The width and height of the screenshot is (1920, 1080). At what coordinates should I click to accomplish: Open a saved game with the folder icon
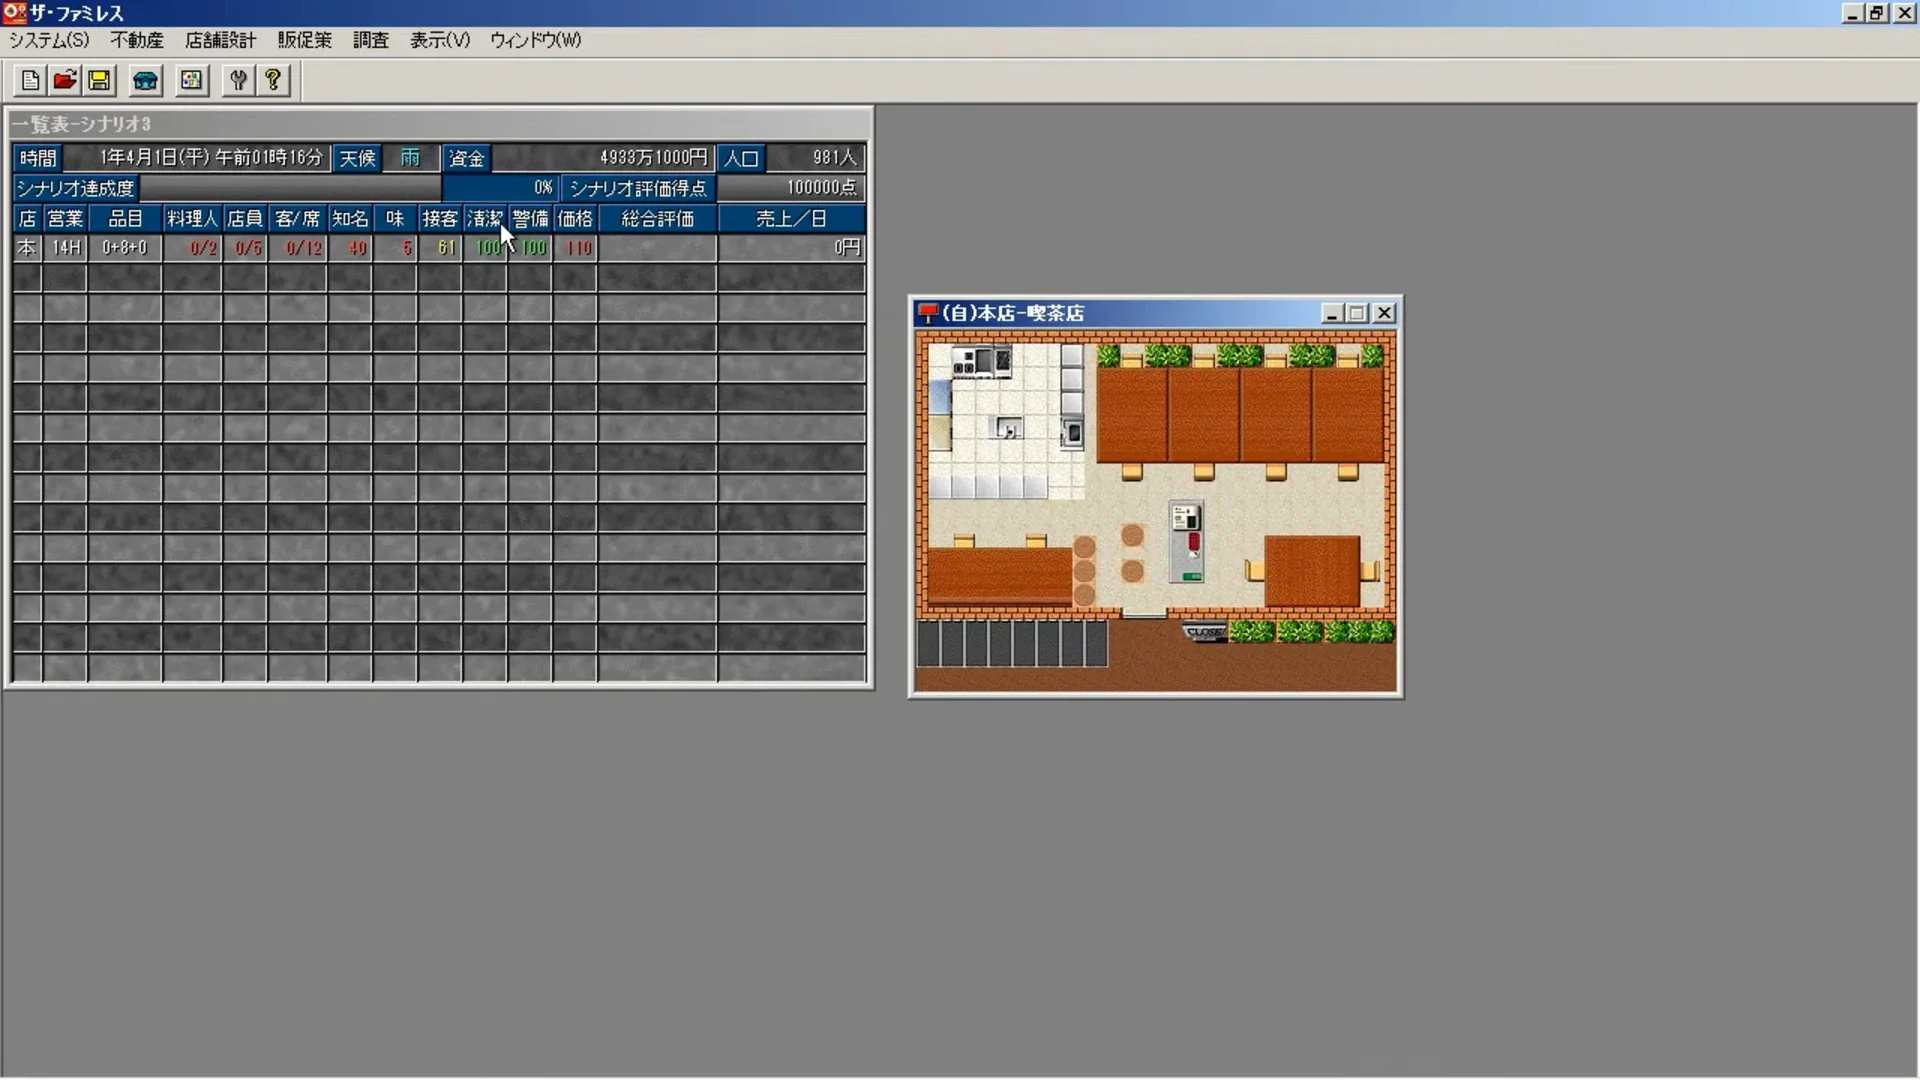pos(64,80)
